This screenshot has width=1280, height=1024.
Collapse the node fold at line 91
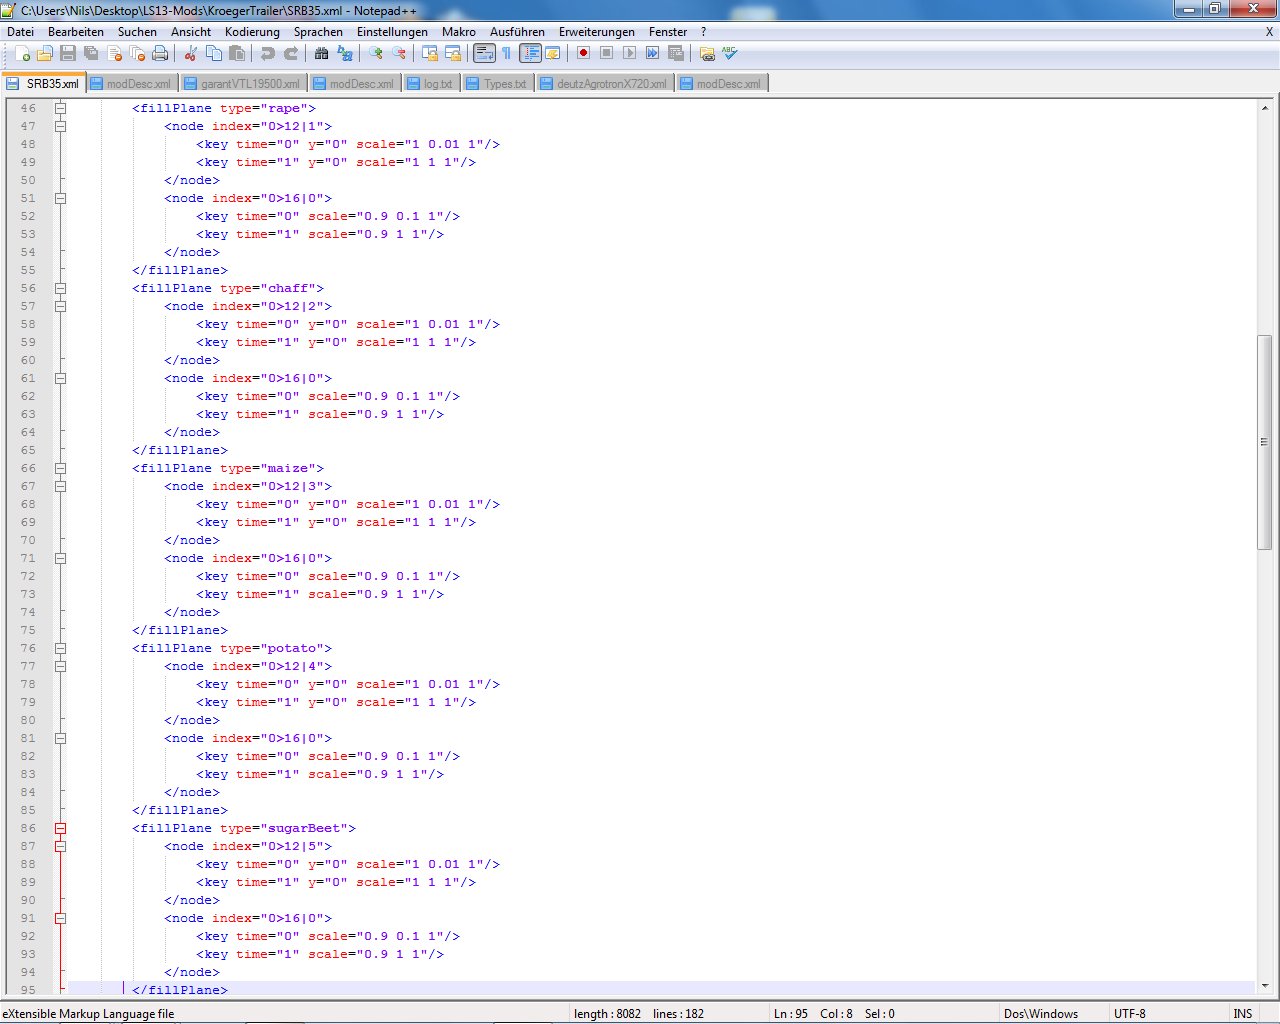(60, 918)
